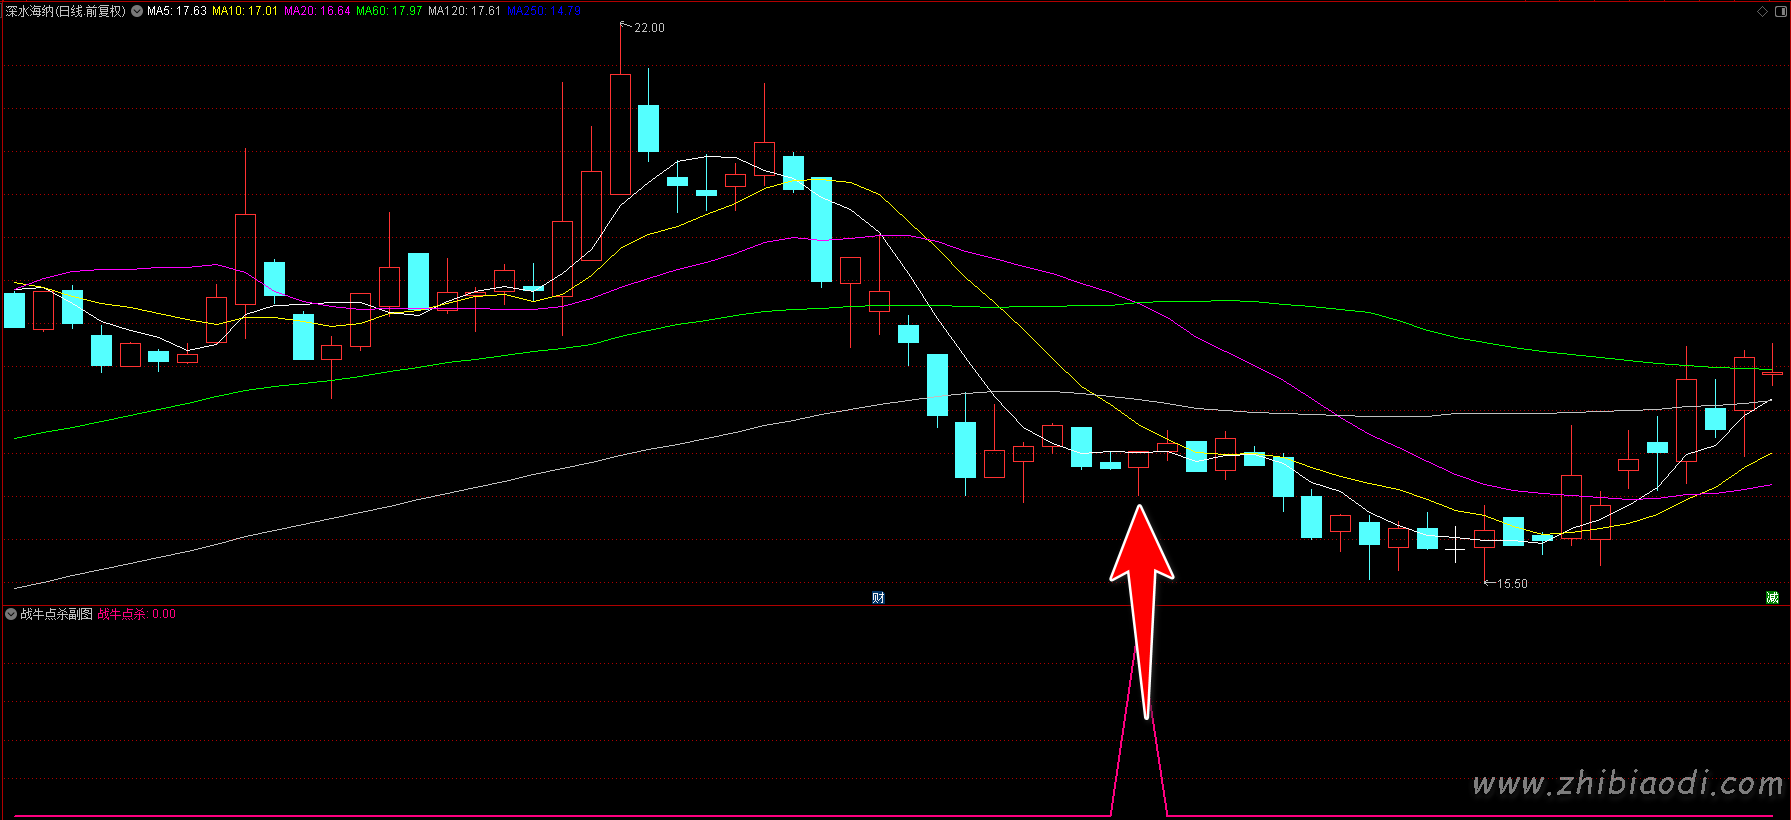Image resolution: width=1791 pixels, height=820 pixels.
Task: Toggle the side panel icon at top right
Action: [x=1779, y=11]
